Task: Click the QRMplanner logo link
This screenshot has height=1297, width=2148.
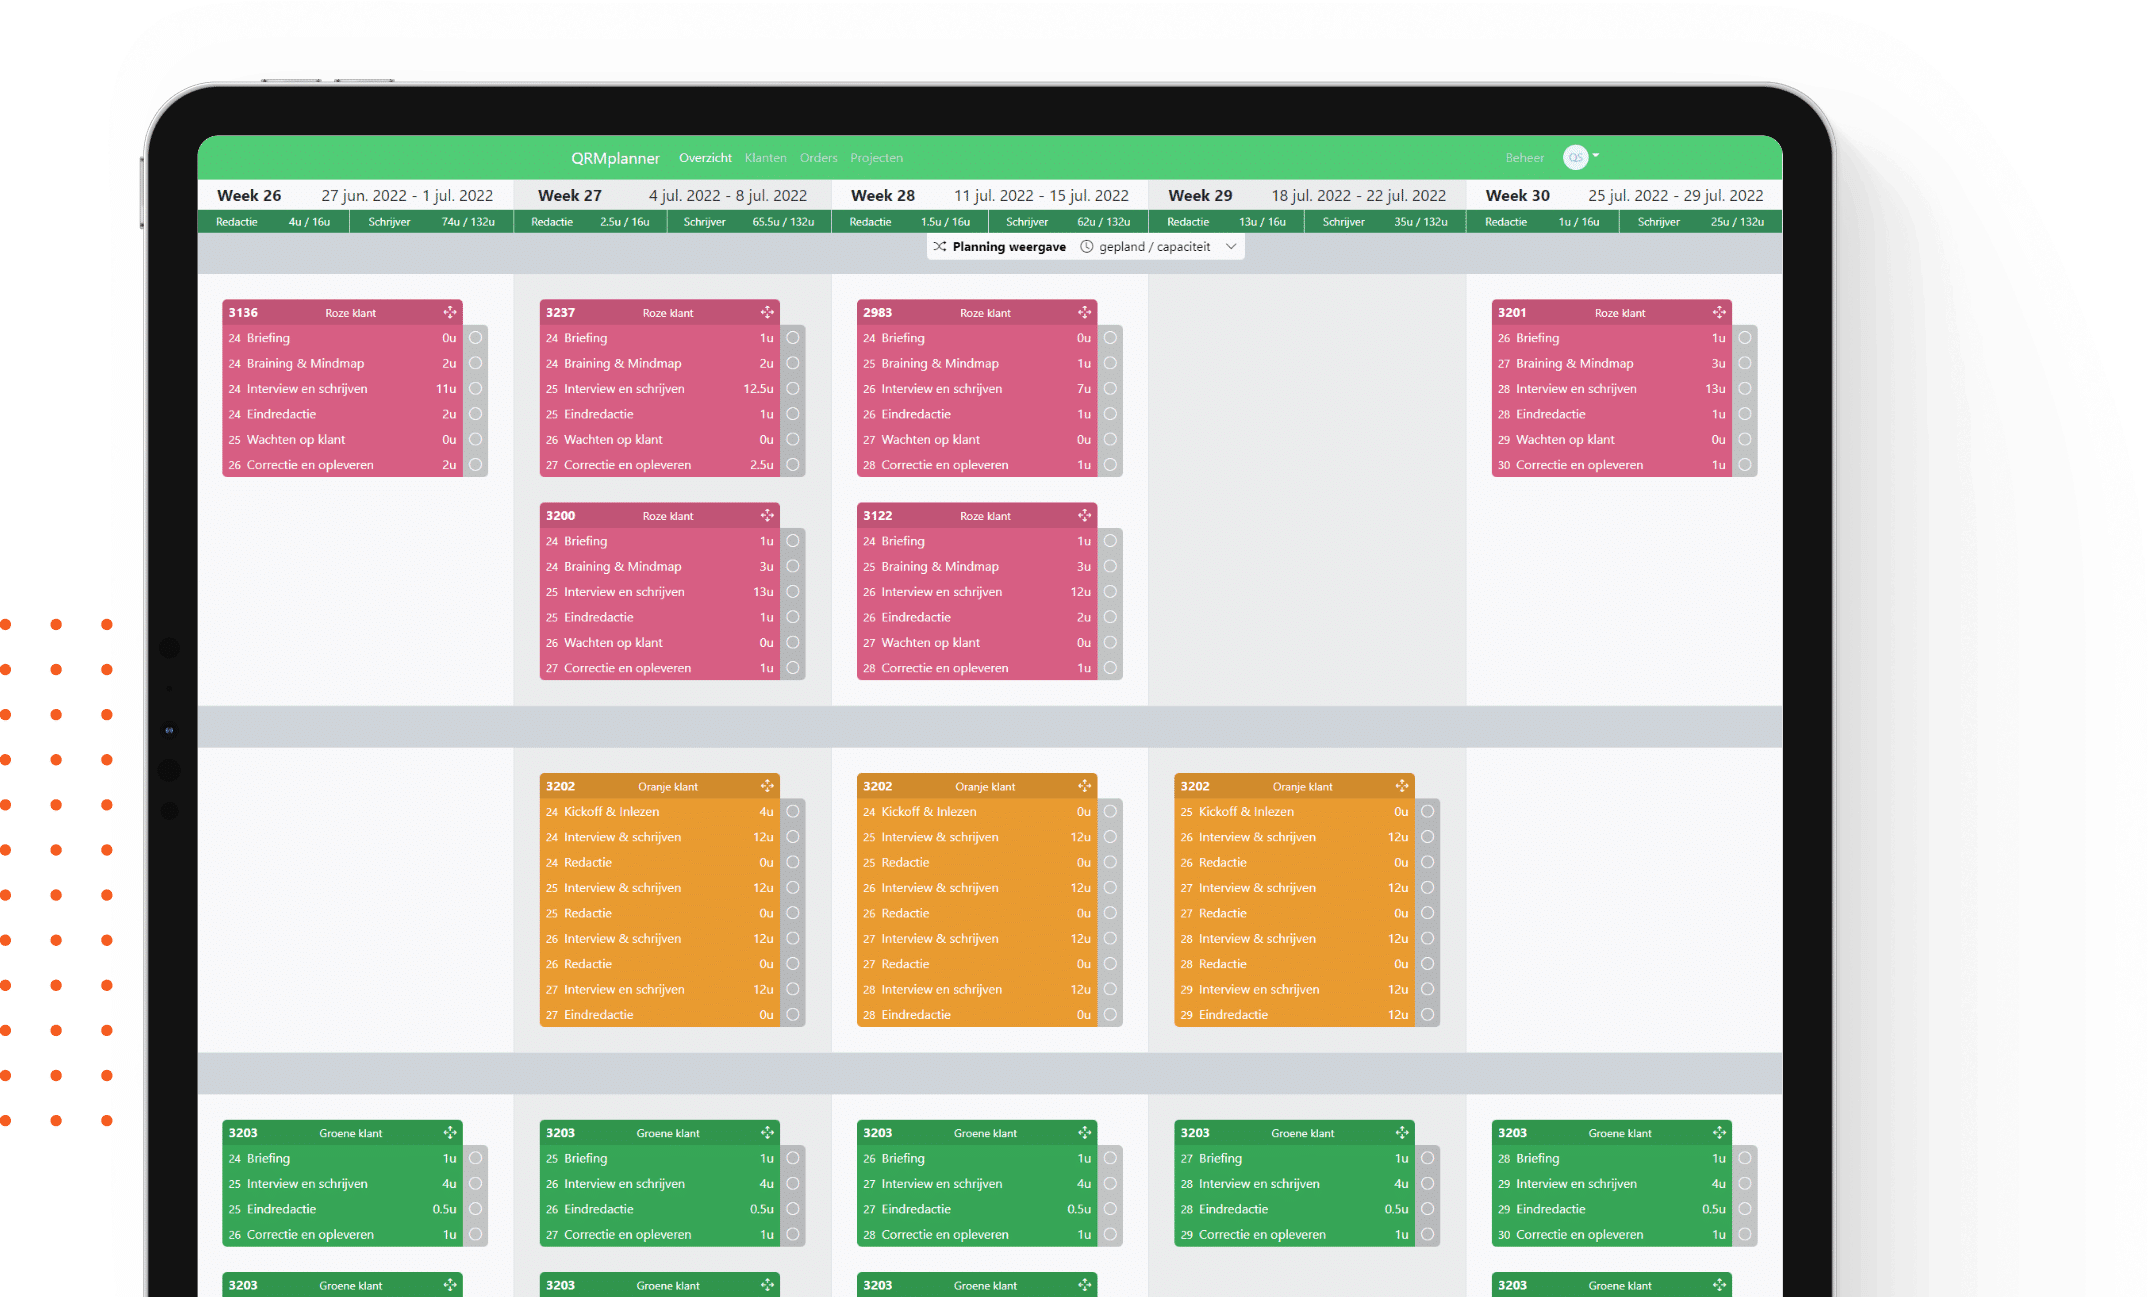Action: pyautogui.click(x=615, y=158)
